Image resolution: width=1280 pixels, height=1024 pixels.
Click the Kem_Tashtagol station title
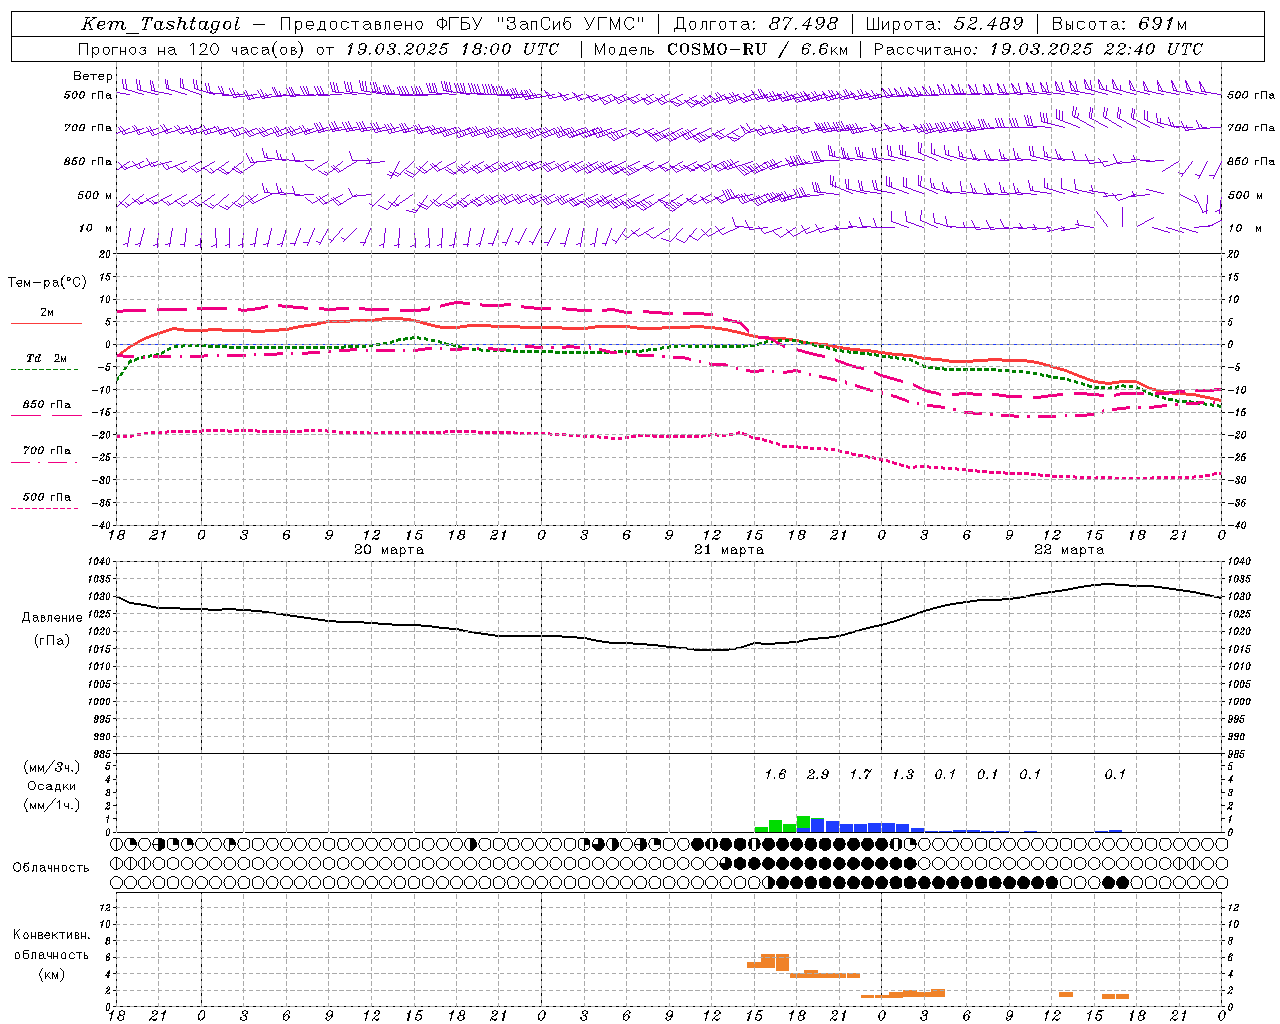tap(161, 25)
